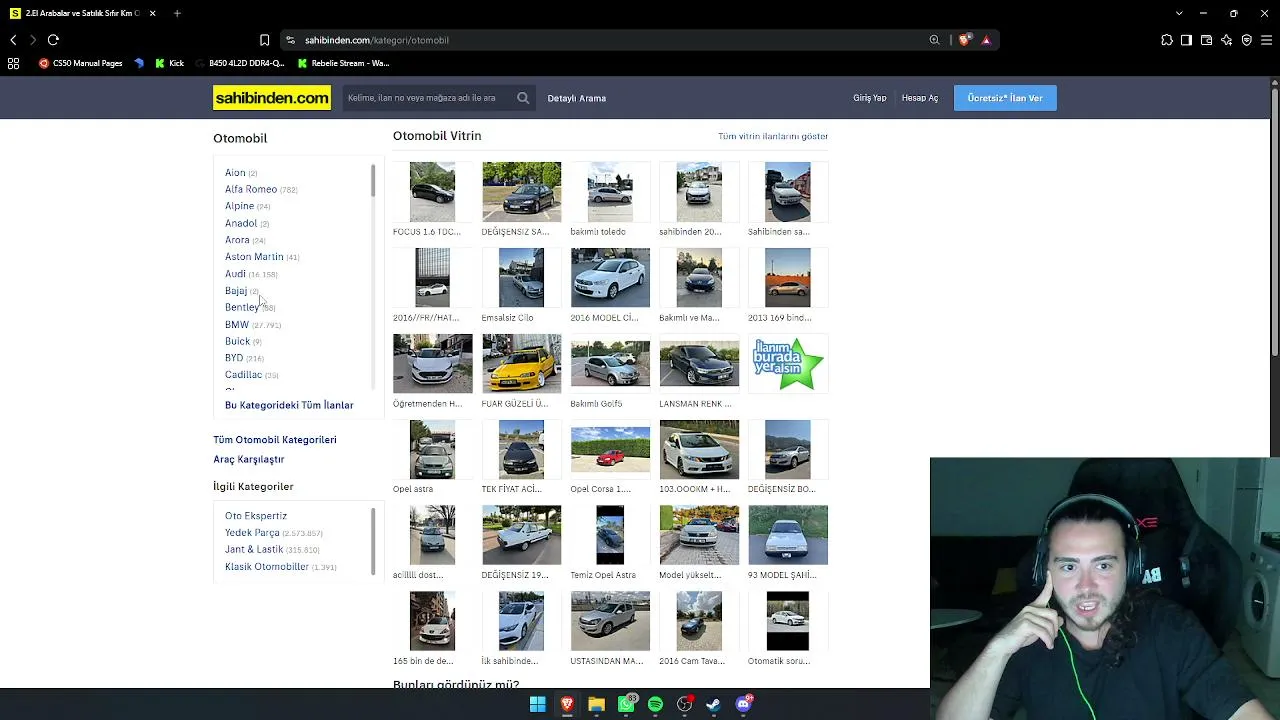Click the green star 'İlanım burada yer alsın'
The image size is (1280, 720).
click(x=788, y=363)
